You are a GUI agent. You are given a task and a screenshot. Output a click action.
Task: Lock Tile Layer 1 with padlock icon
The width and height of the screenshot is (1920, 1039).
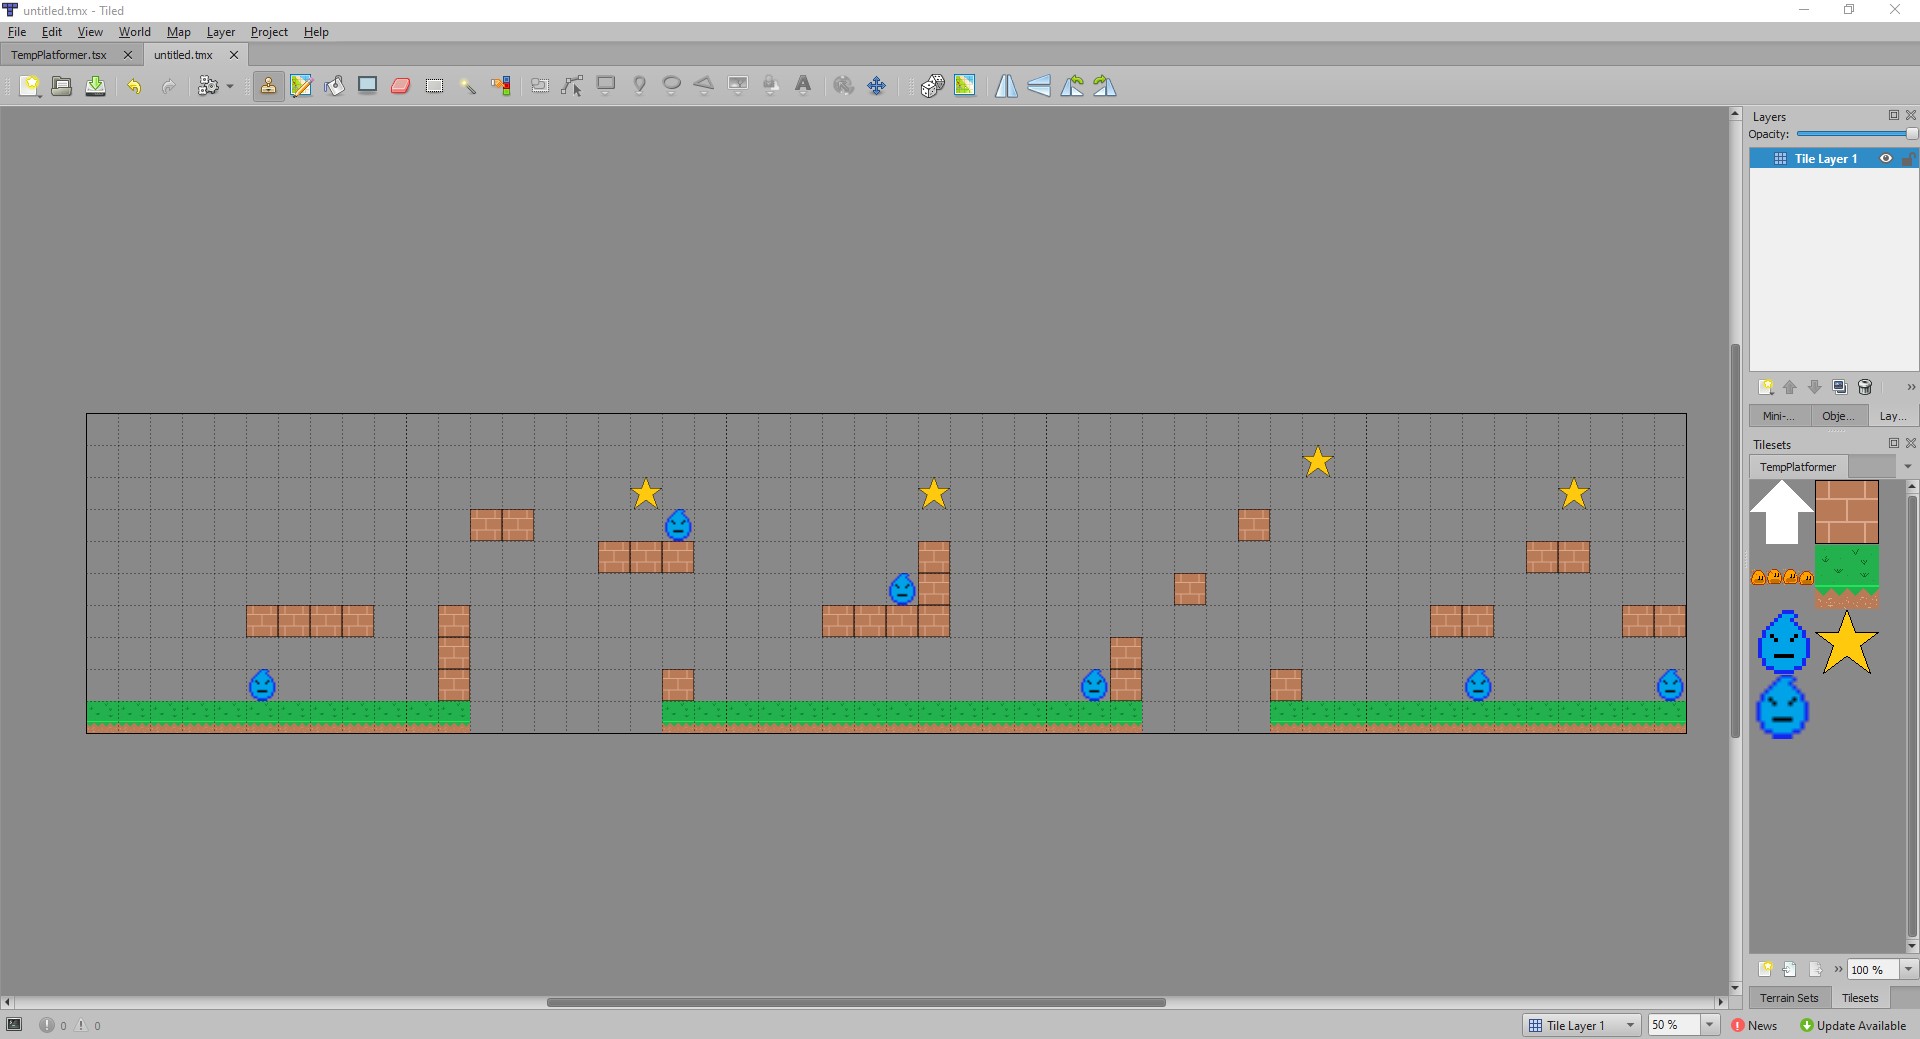point(1908,159)
